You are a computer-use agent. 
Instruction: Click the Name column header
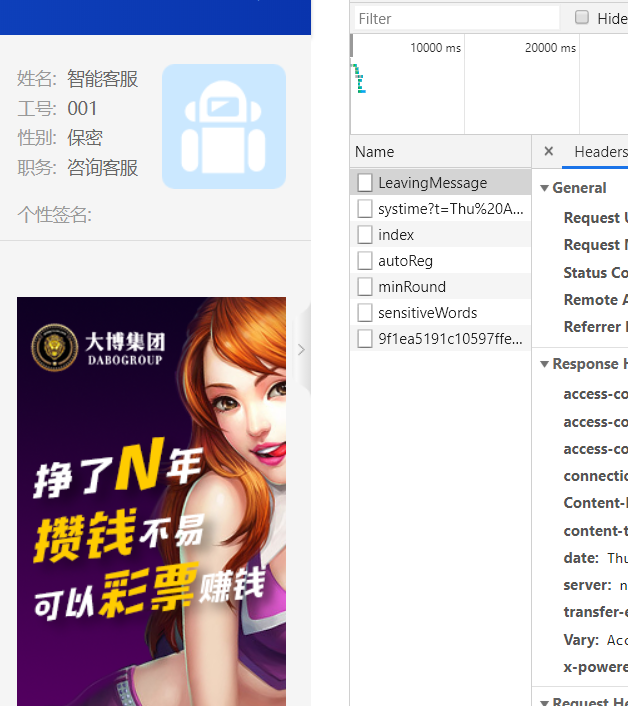click(375, 152)
